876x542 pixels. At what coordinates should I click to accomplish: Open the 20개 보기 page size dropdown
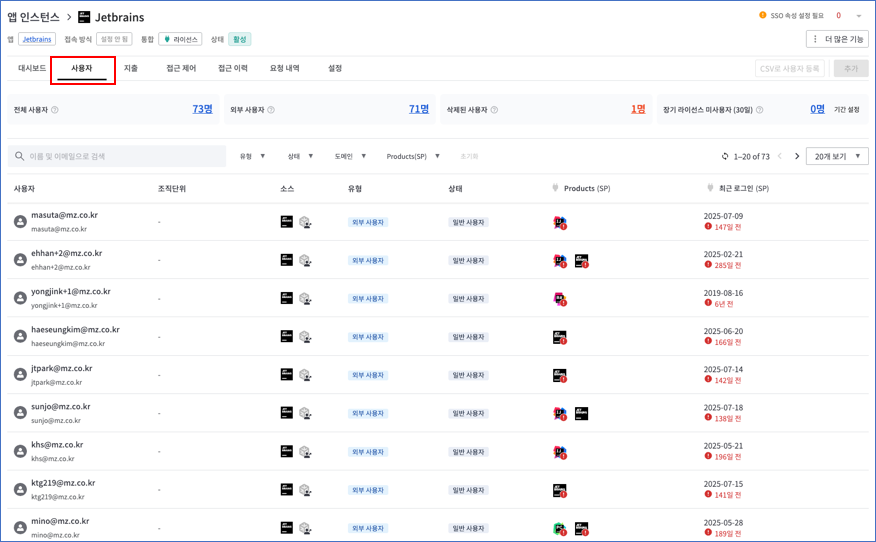click(837, 157)
